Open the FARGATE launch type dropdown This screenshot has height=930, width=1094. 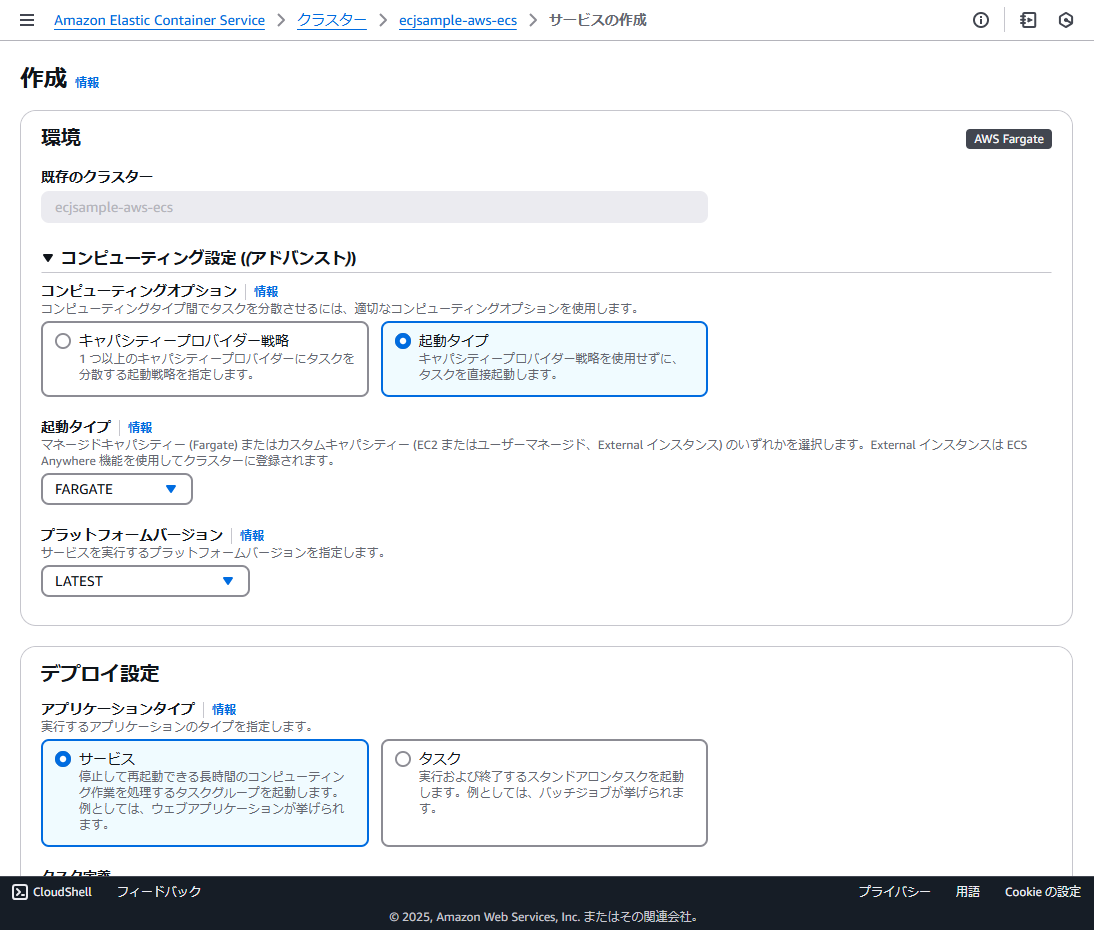coord(117,489)
